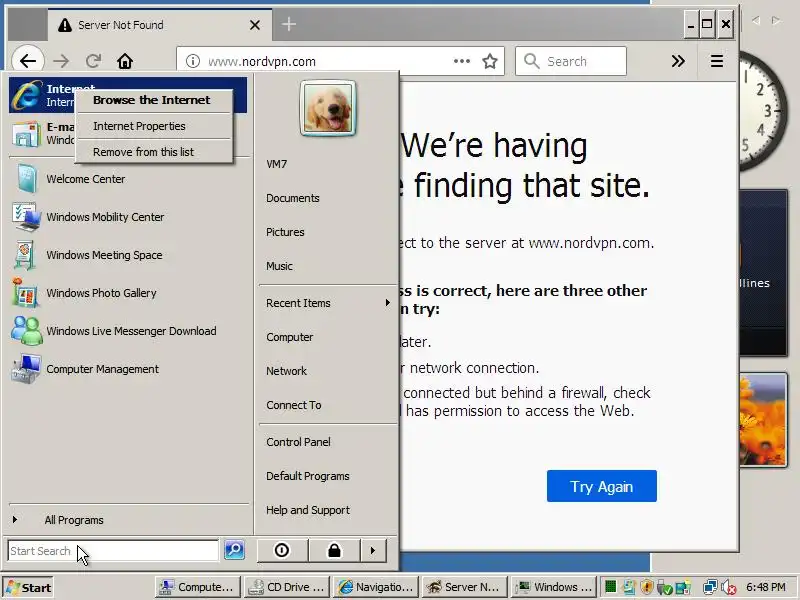Viewport: 800px width, 600px height.
Task: Click Connect To in Start menu
Action: pos(294,405)
